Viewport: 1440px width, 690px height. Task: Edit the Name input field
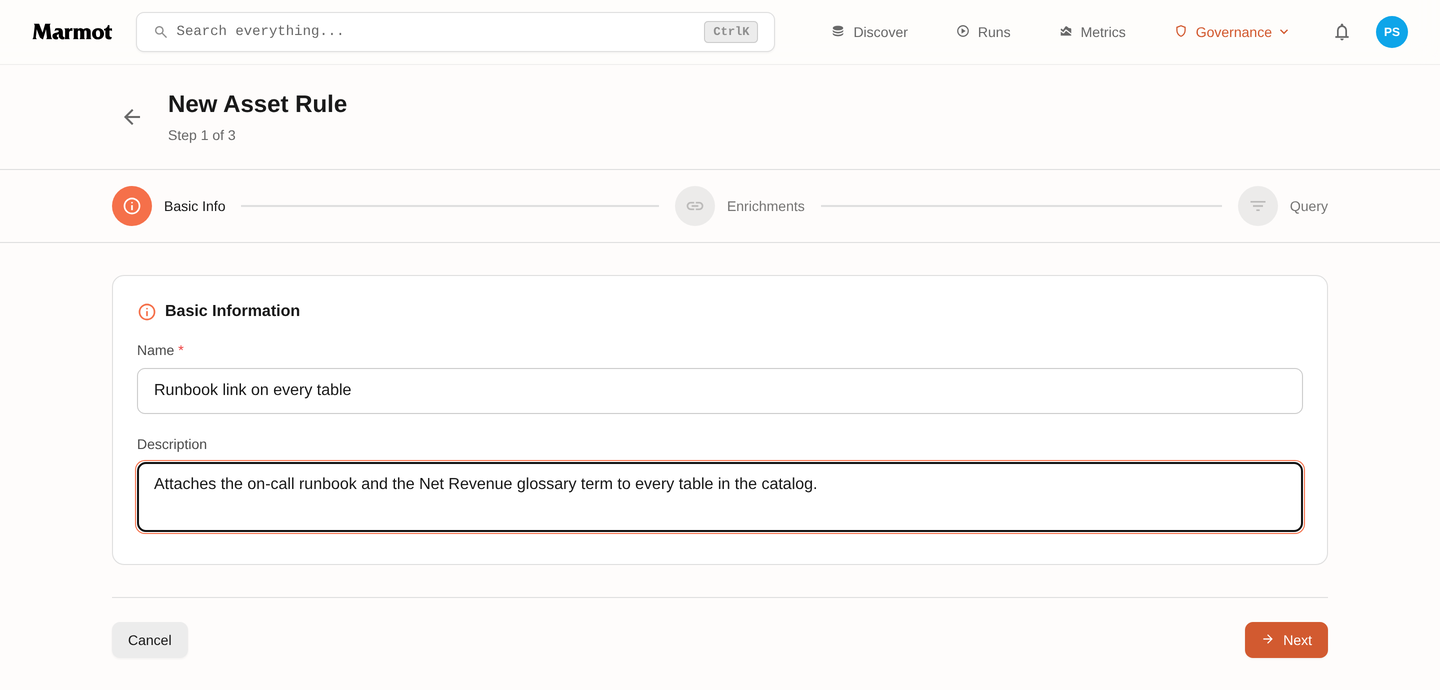click(720, 391)
